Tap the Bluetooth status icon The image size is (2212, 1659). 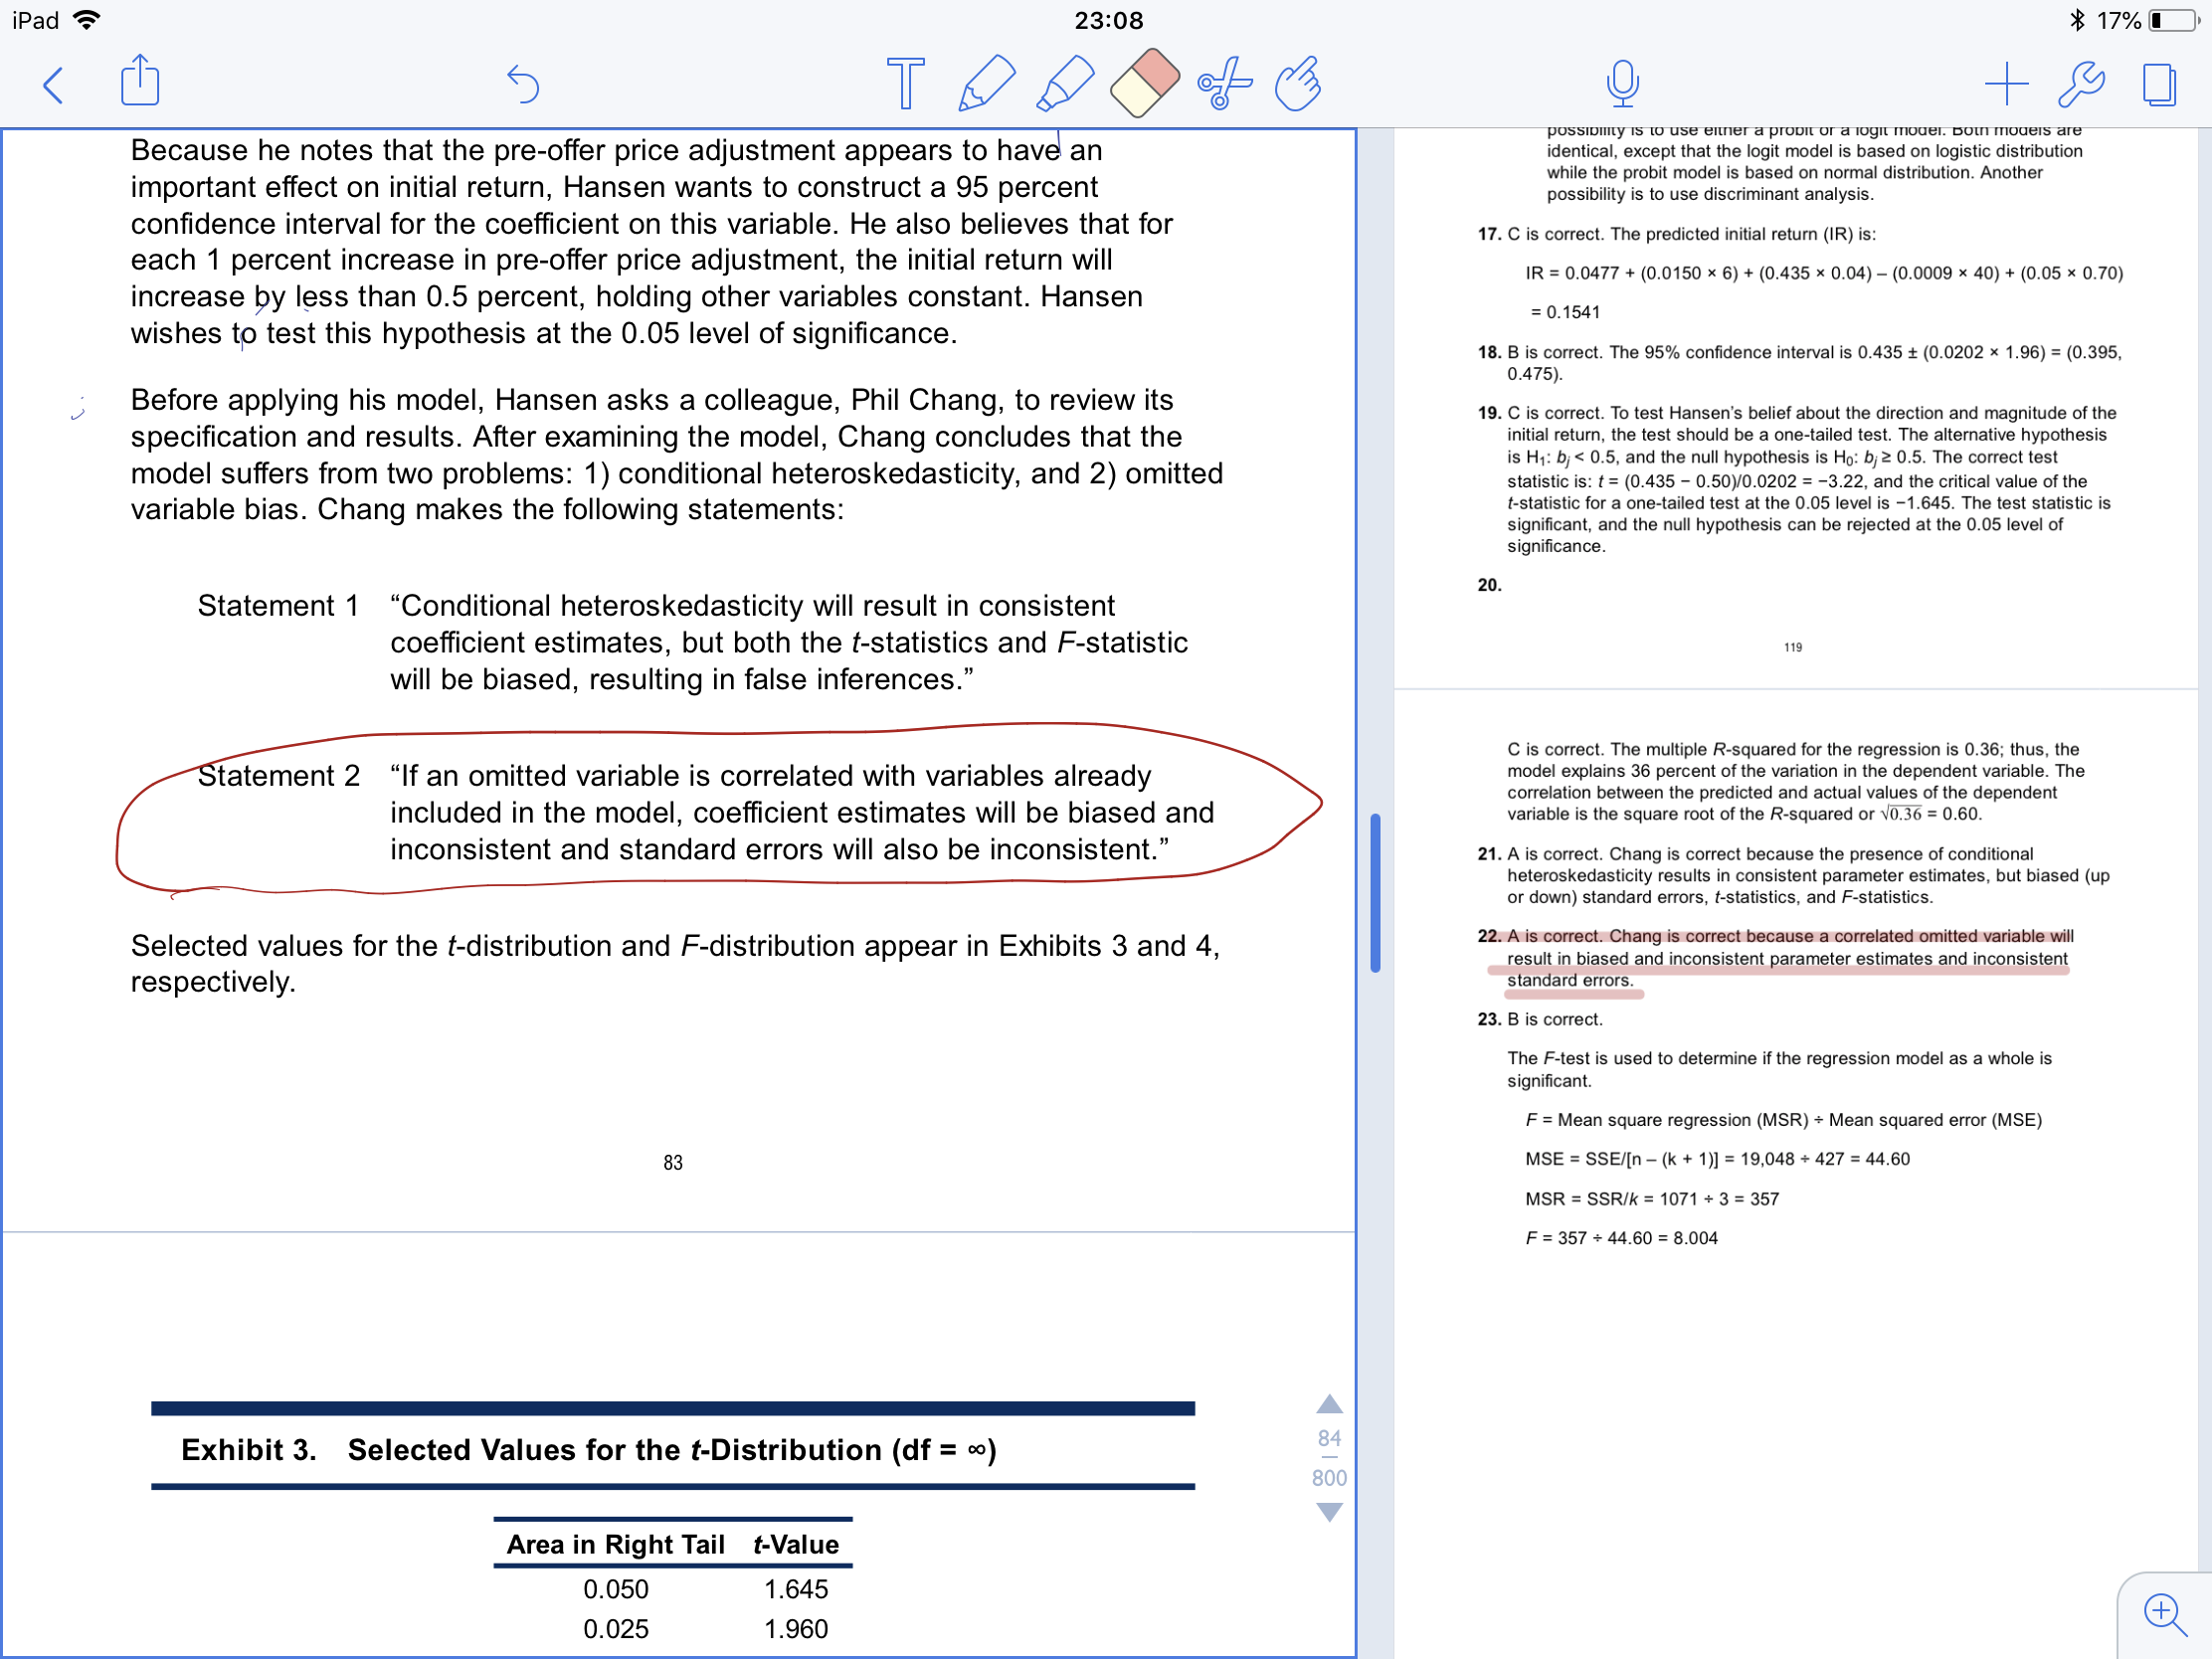click(2076, 20)
